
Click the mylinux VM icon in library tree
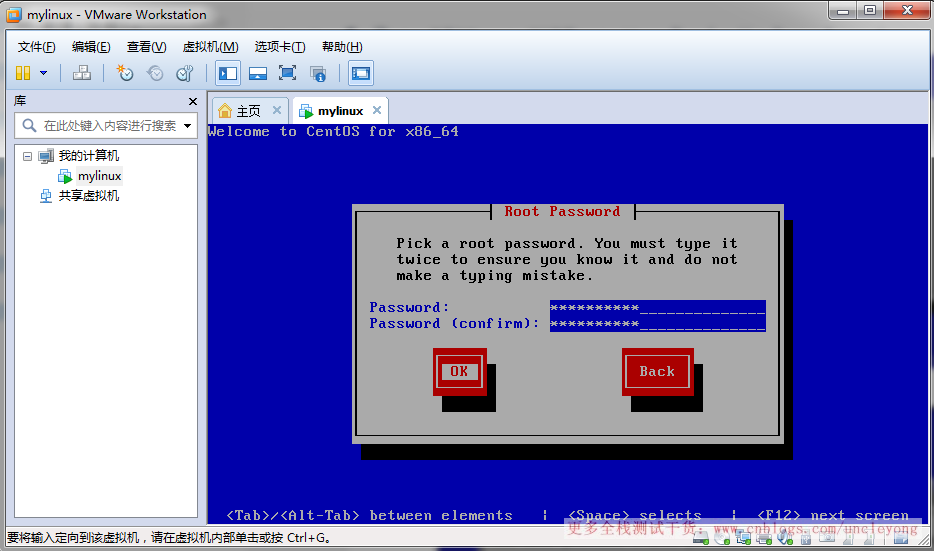(65, 176)
